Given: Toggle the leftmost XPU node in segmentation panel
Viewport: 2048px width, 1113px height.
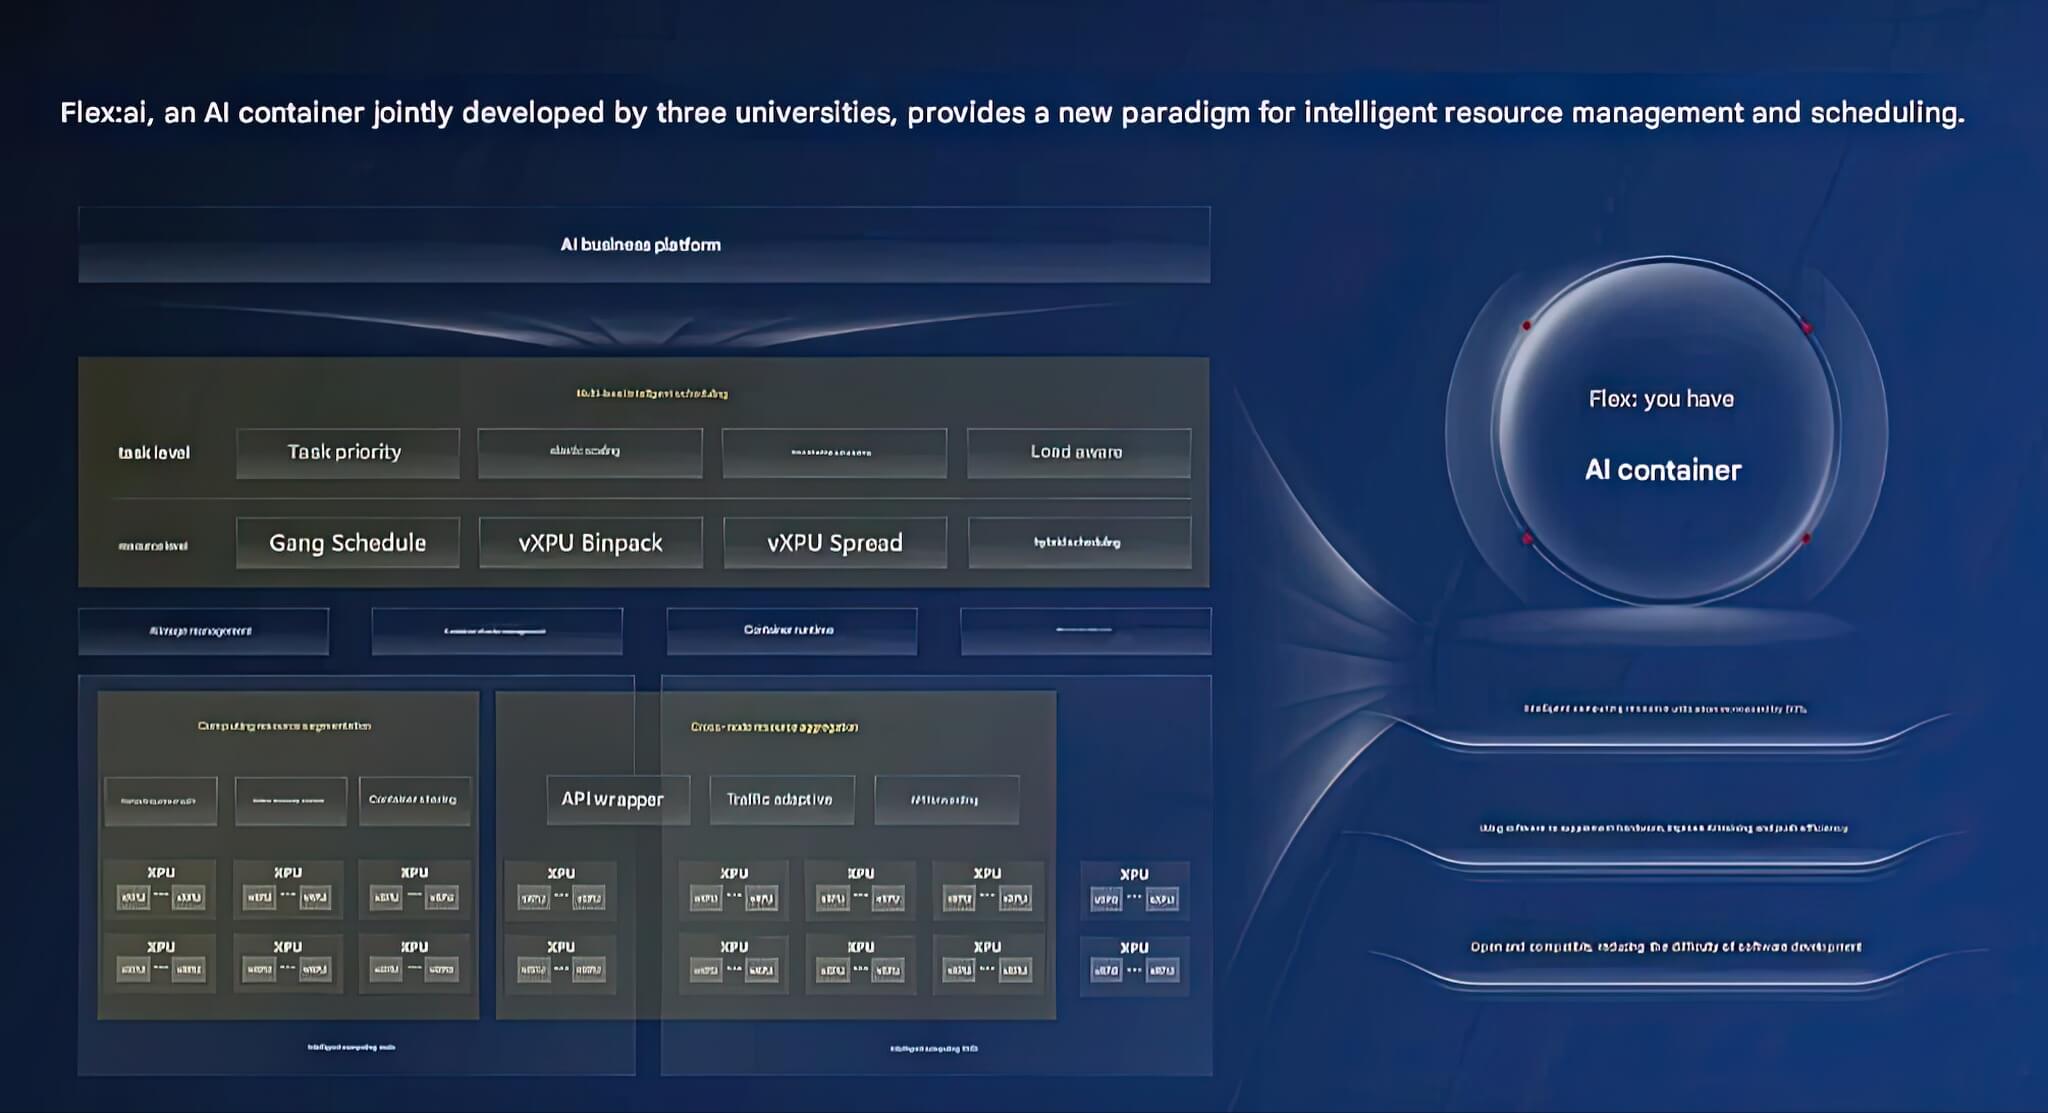Looking at the screenshot, I should (160, 885).
